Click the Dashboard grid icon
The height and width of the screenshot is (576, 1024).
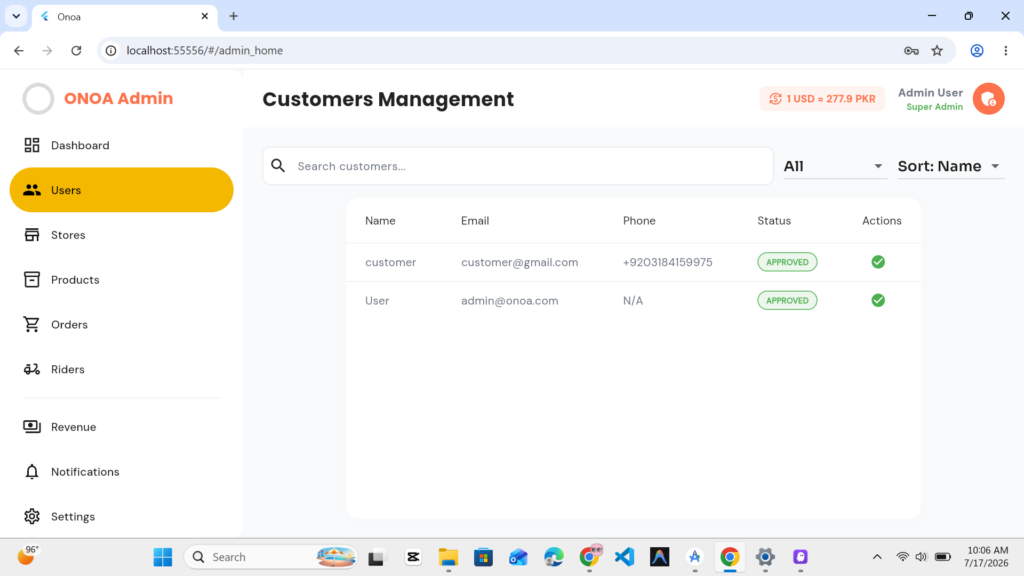tap(31, 145)
